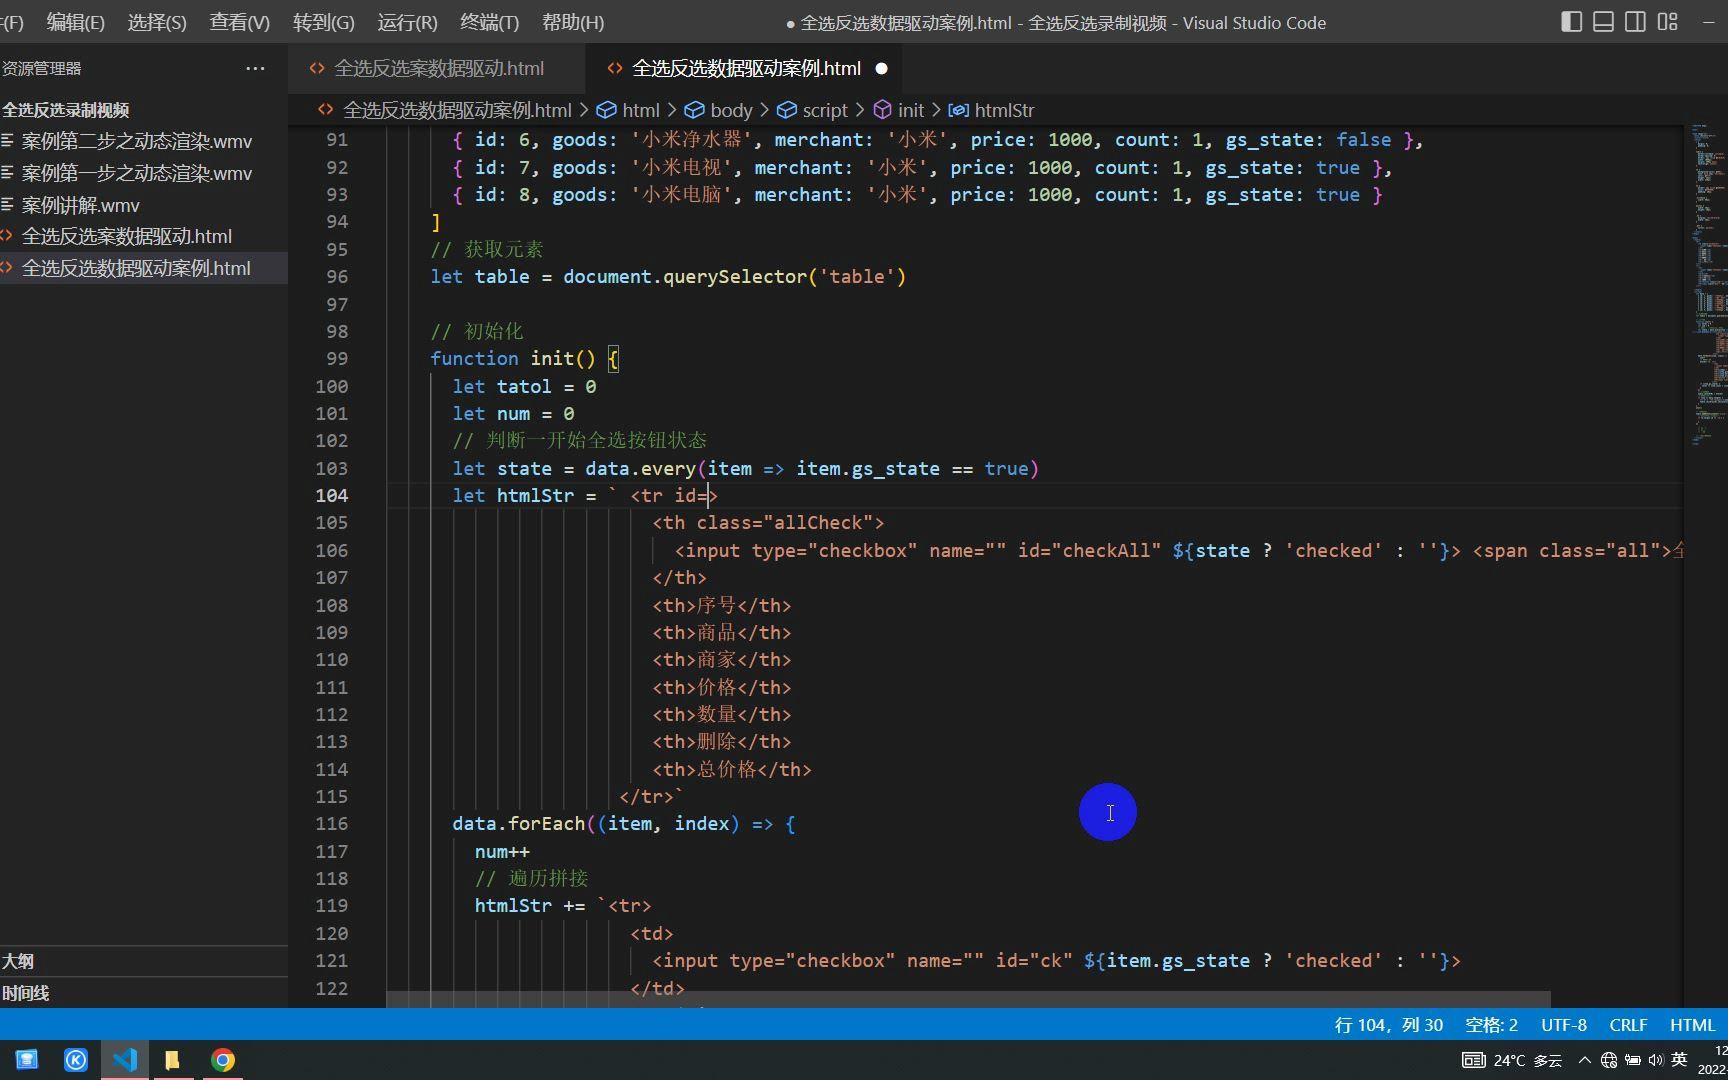Open blue K app in taskbar

[76, 1060]
